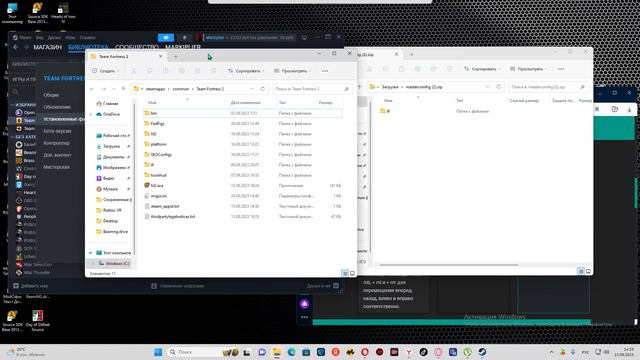Click the Создать button in Team Fortress 2 Explorer

[105, 71]
